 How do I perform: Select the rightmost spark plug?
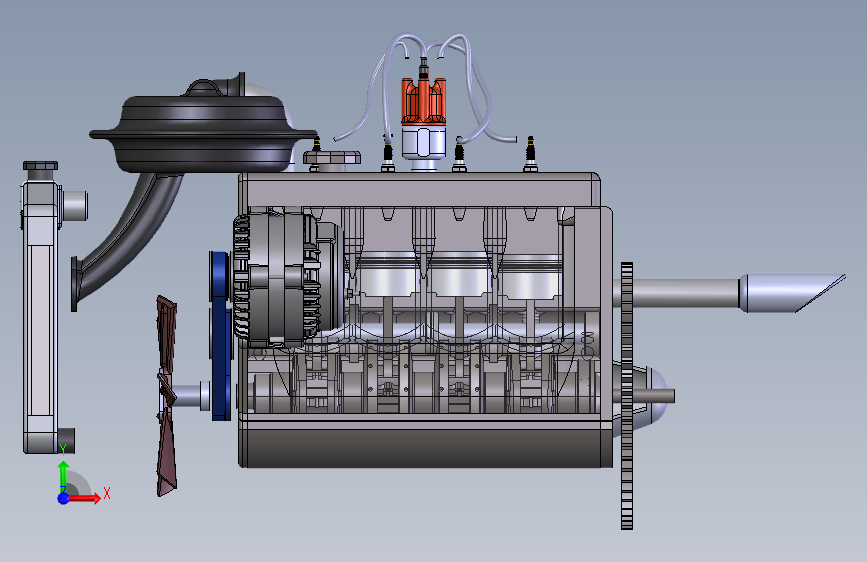pyautogui.click(x=530, y=154)
